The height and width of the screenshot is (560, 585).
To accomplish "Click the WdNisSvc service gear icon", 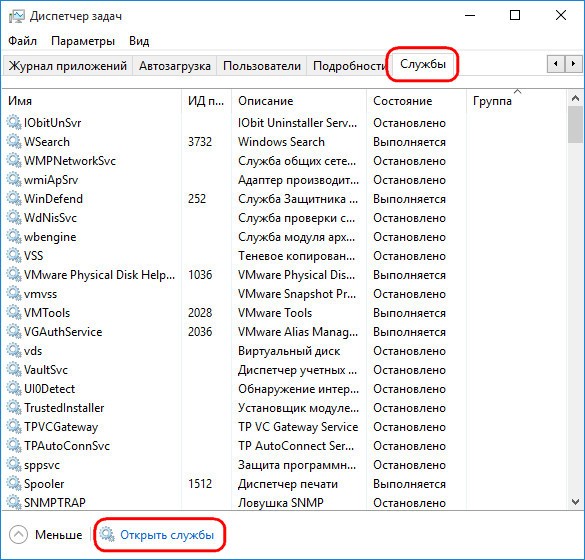I will 14,218.
